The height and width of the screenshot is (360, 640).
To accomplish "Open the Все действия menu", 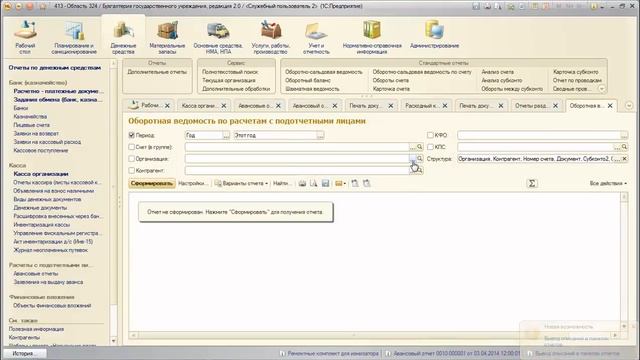I will click(608, 184).
